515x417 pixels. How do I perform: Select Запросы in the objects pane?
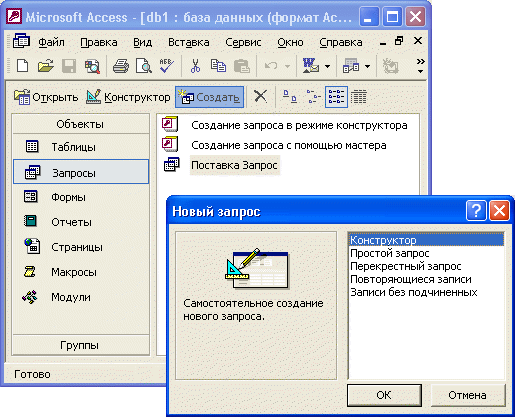(81, 172)
